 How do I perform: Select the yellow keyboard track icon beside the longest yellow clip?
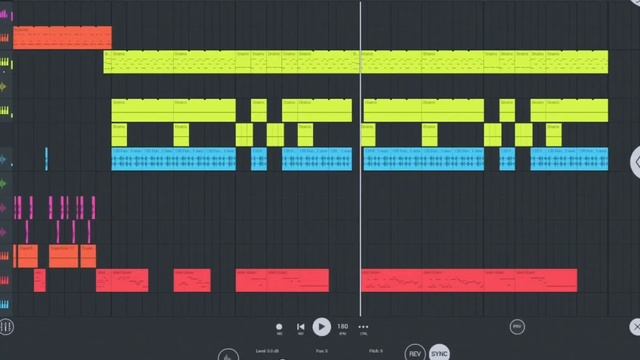4,62
